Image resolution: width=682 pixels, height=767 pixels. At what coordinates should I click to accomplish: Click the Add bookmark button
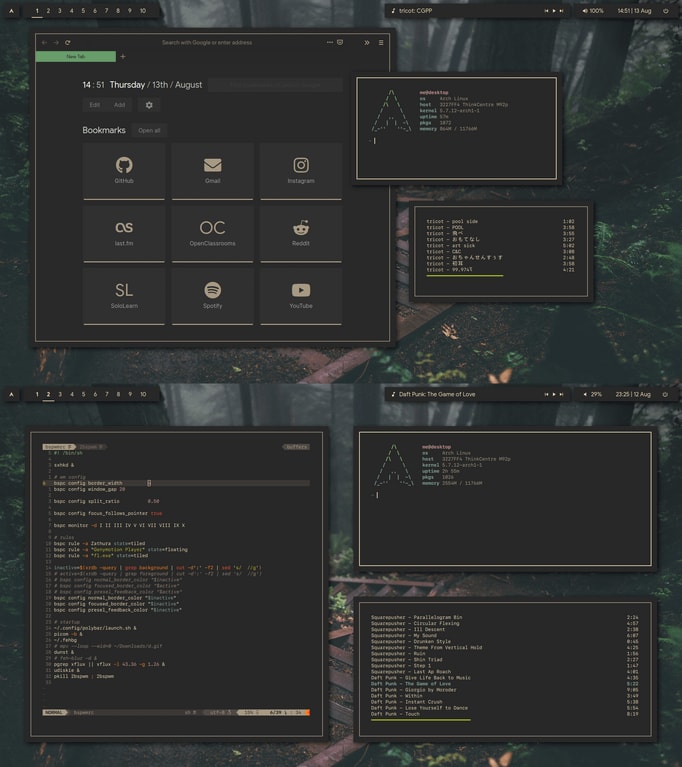[119, 105]
